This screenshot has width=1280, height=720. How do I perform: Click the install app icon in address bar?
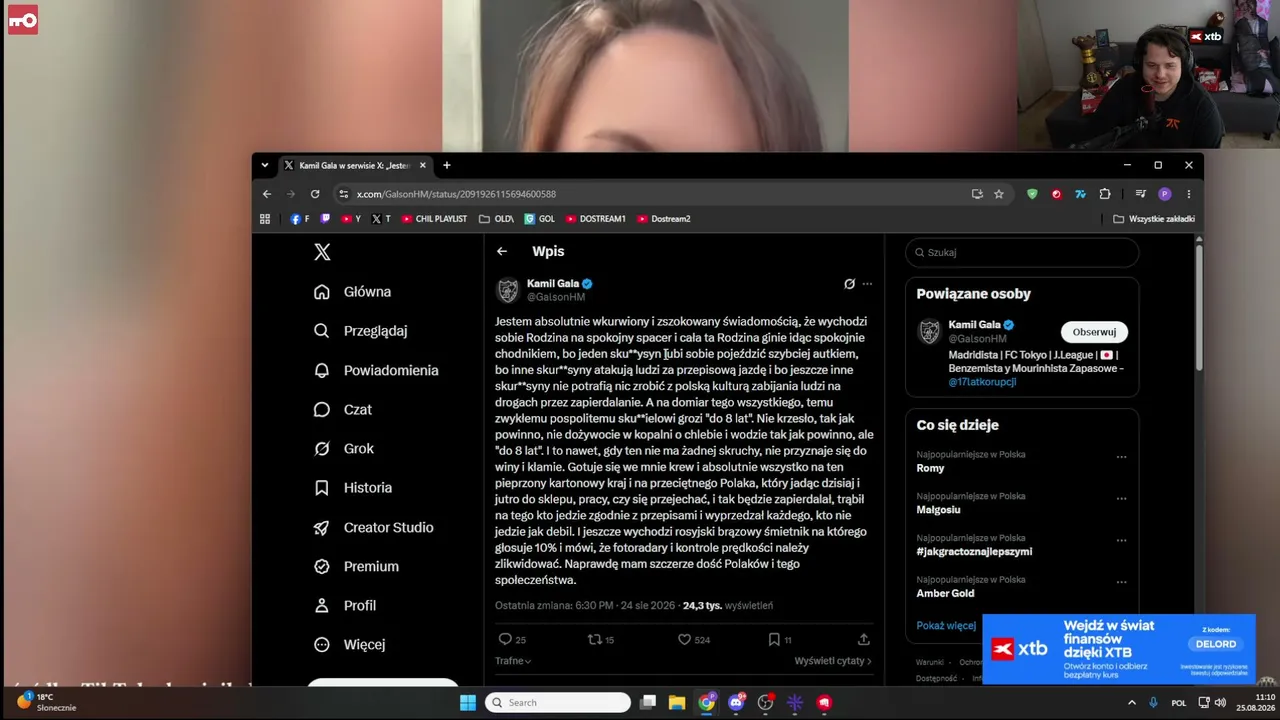click(977, 194)
